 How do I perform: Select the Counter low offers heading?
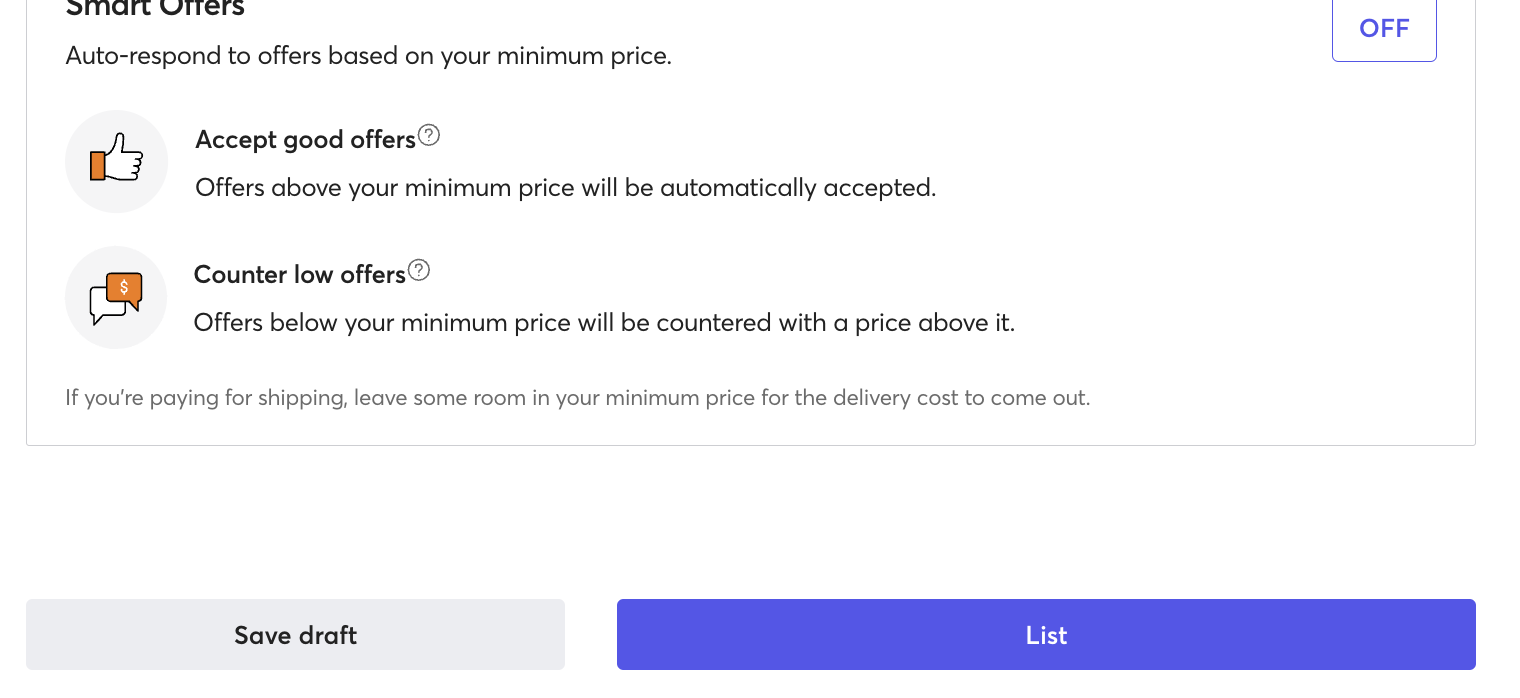click(299, 275)
